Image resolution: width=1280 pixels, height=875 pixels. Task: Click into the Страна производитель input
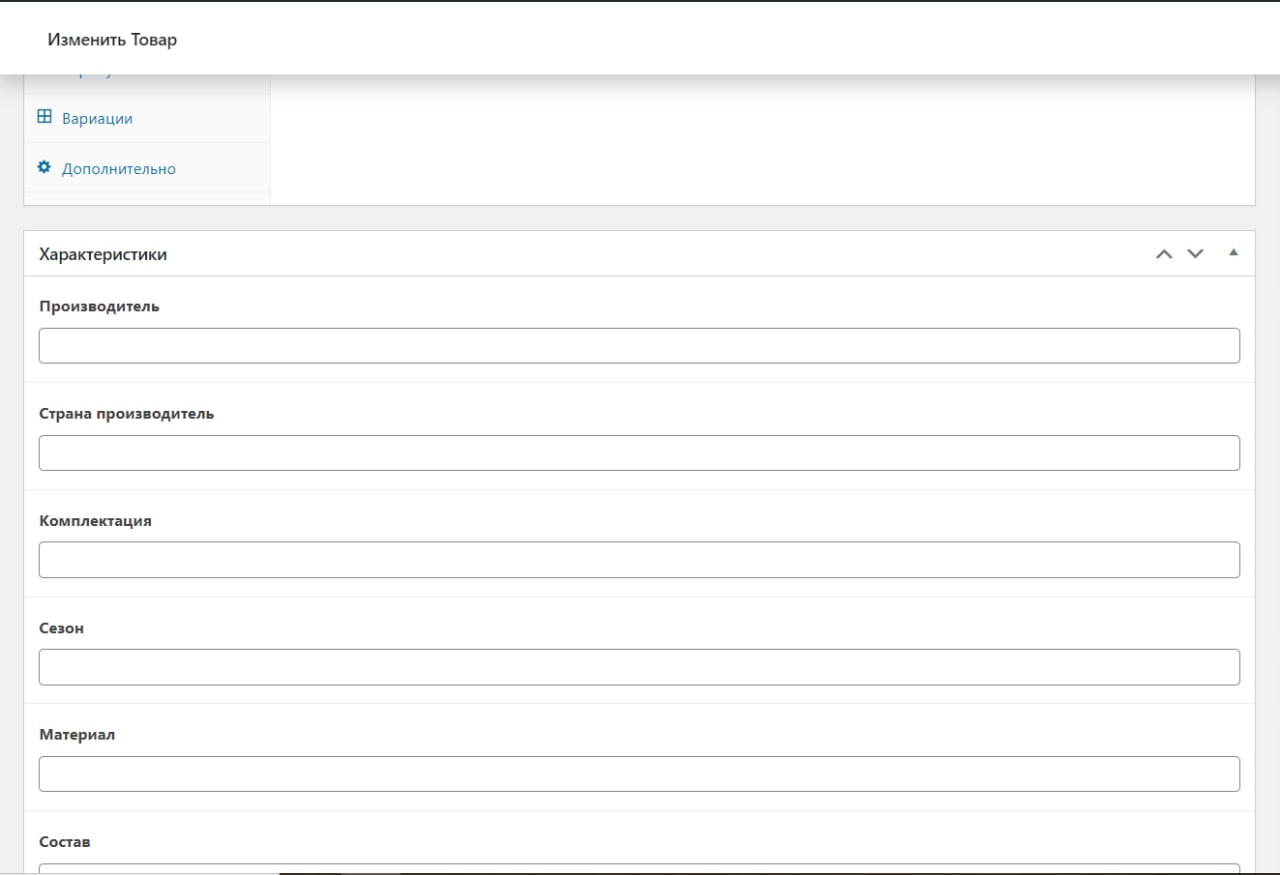(639, 453)
